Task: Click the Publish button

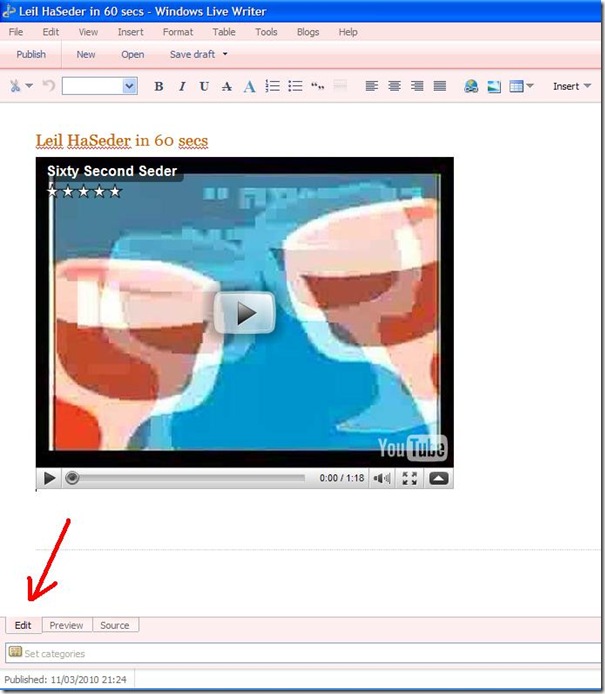Action: point(31,55)
